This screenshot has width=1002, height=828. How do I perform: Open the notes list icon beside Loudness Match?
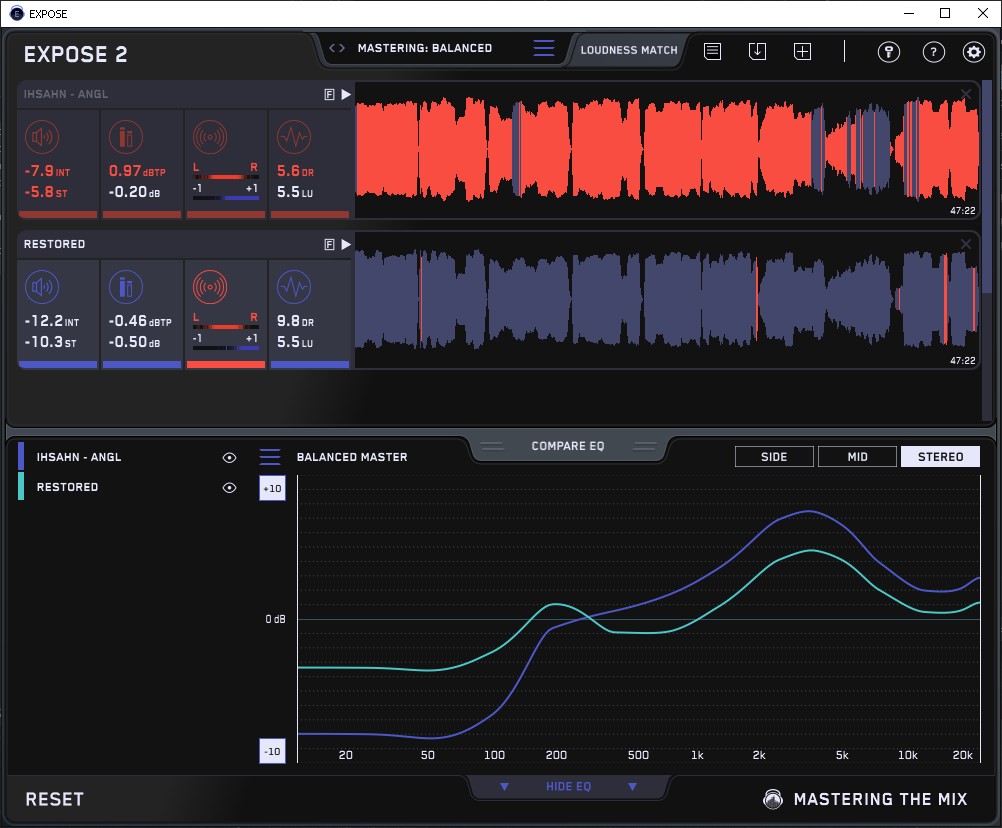point(712,51)
